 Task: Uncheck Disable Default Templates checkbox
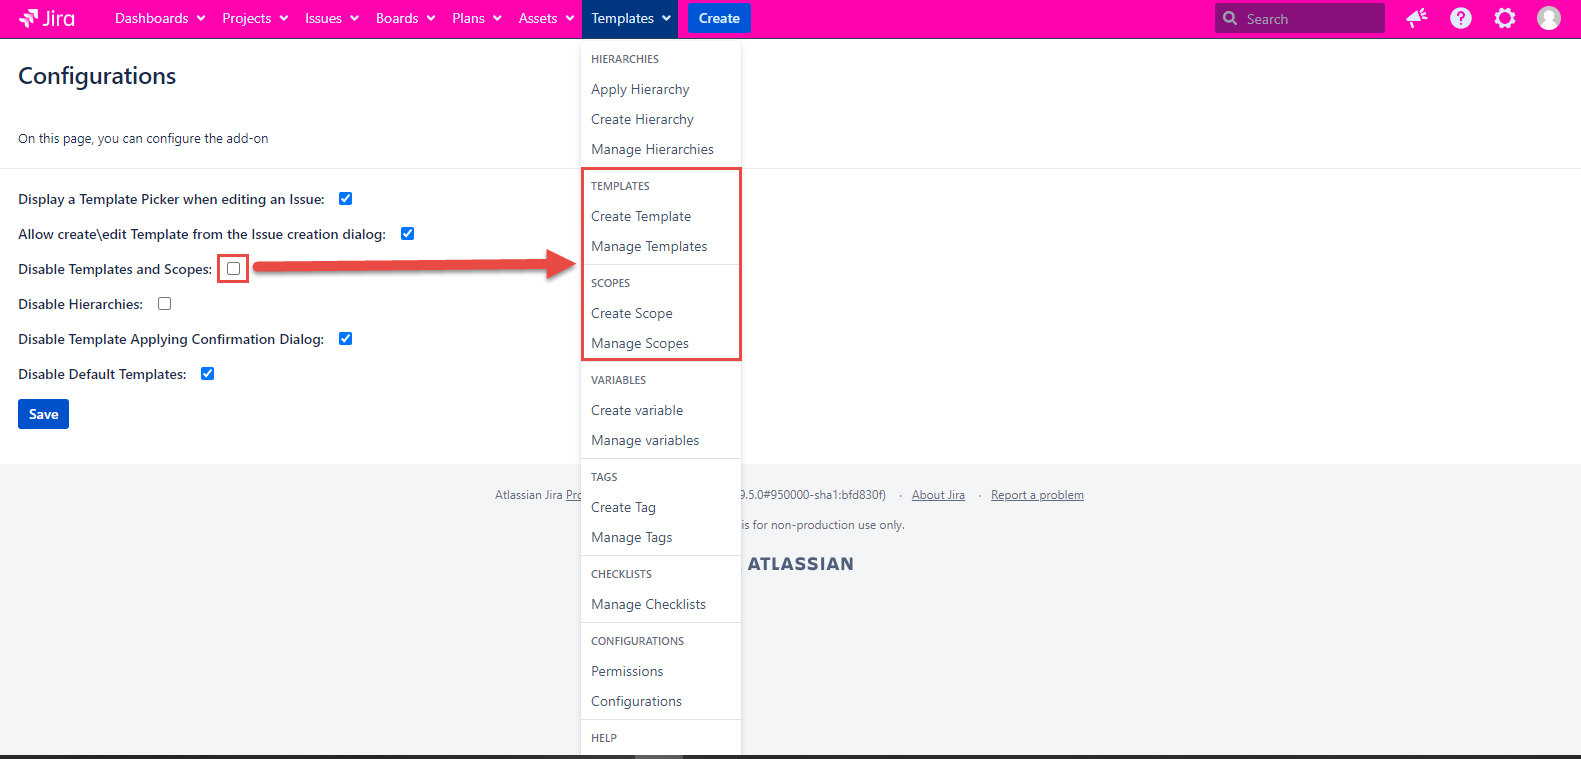[208, 374]
